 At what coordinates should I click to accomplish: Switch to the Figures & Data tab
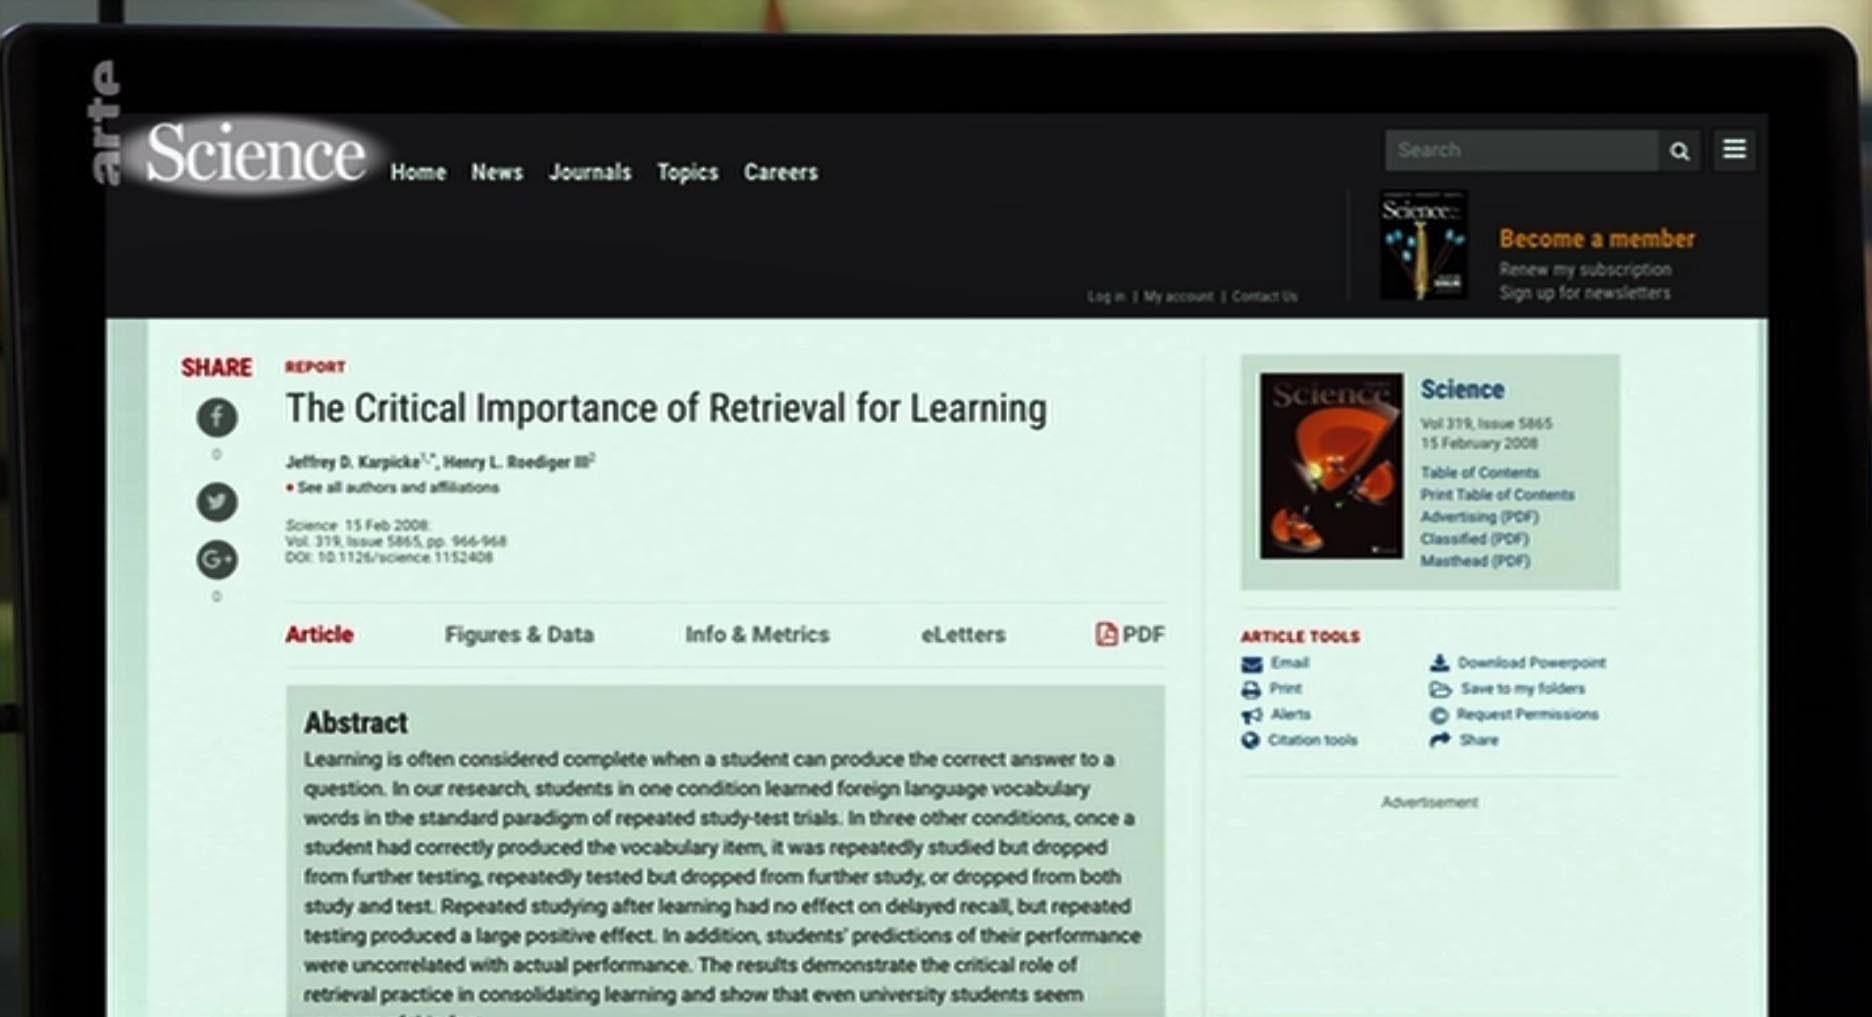519,634
